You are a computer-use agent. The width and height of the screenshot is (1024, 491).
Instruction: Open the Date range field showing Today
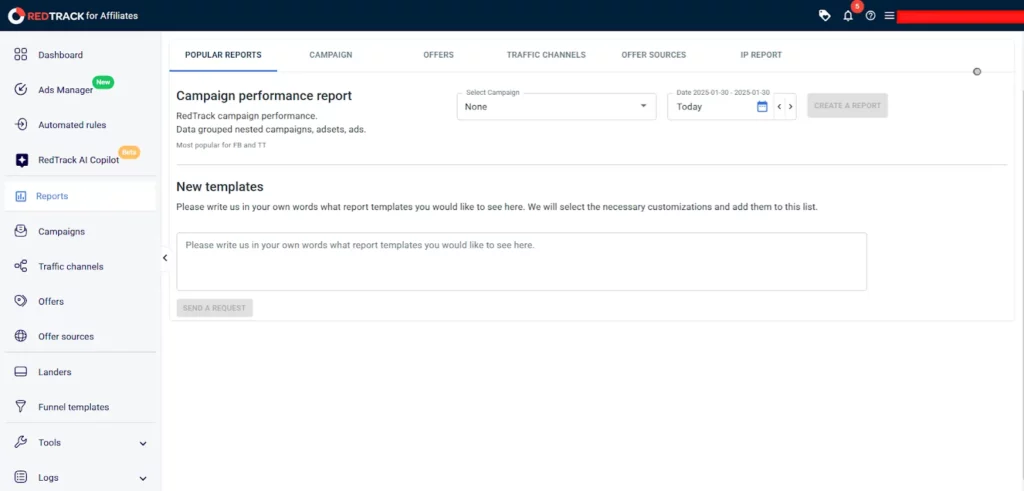(x=720, y=106)
